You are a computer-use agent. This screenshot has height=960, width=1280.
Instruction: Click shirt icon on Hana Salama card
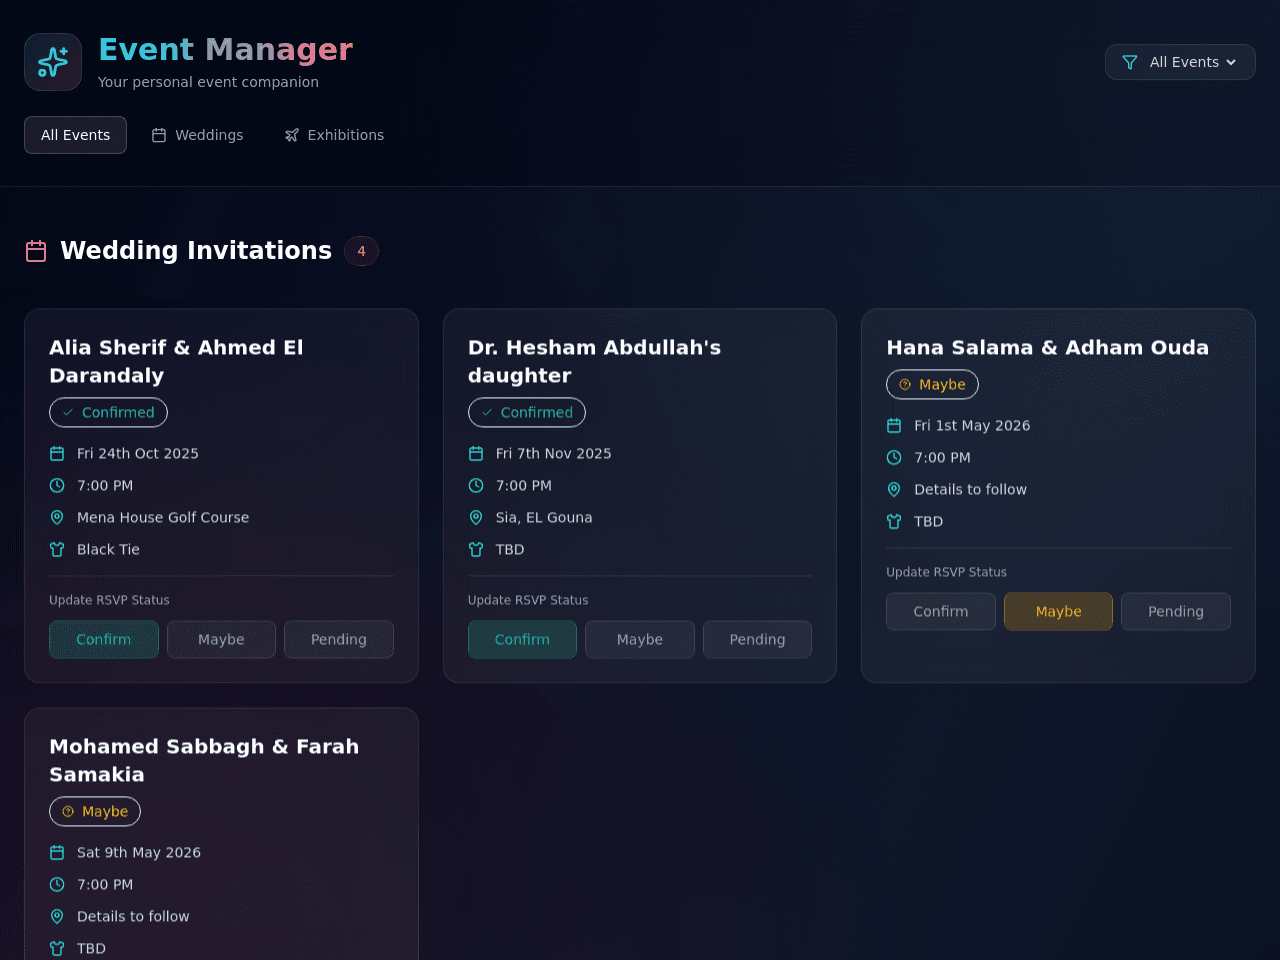coord(894,521)
